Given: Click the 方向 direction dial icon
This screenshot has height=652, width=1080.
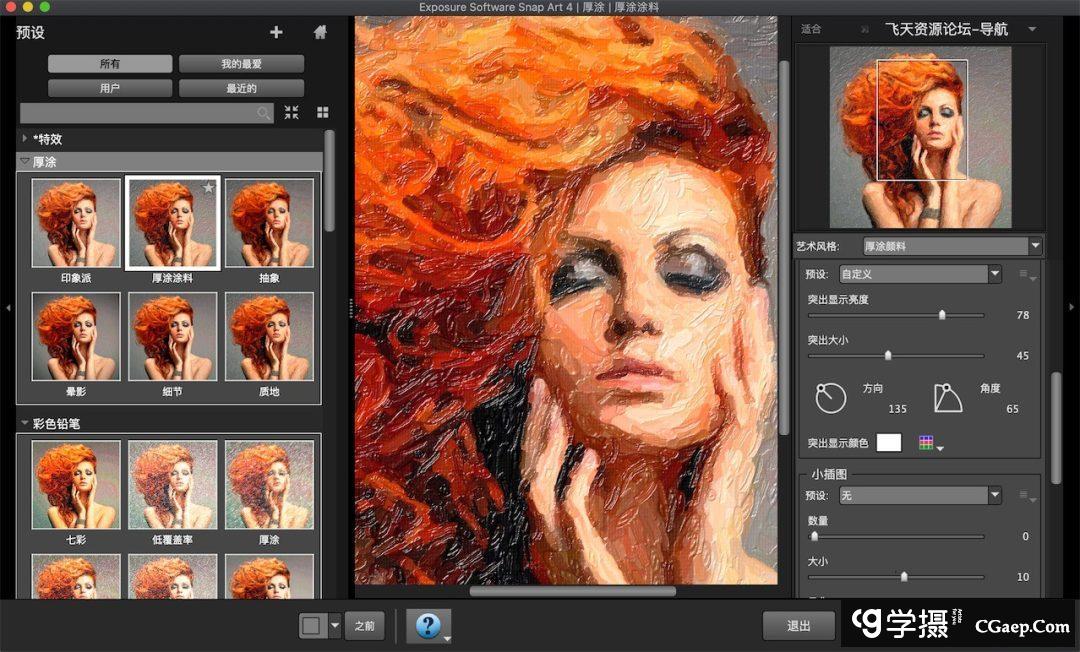Looking at the screenshot, I should click(x=831, y=398).
